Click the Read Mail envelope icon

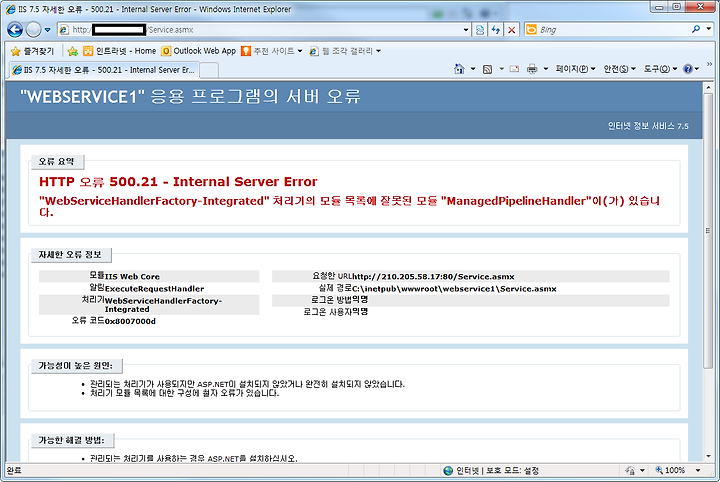tap(515, 69)
